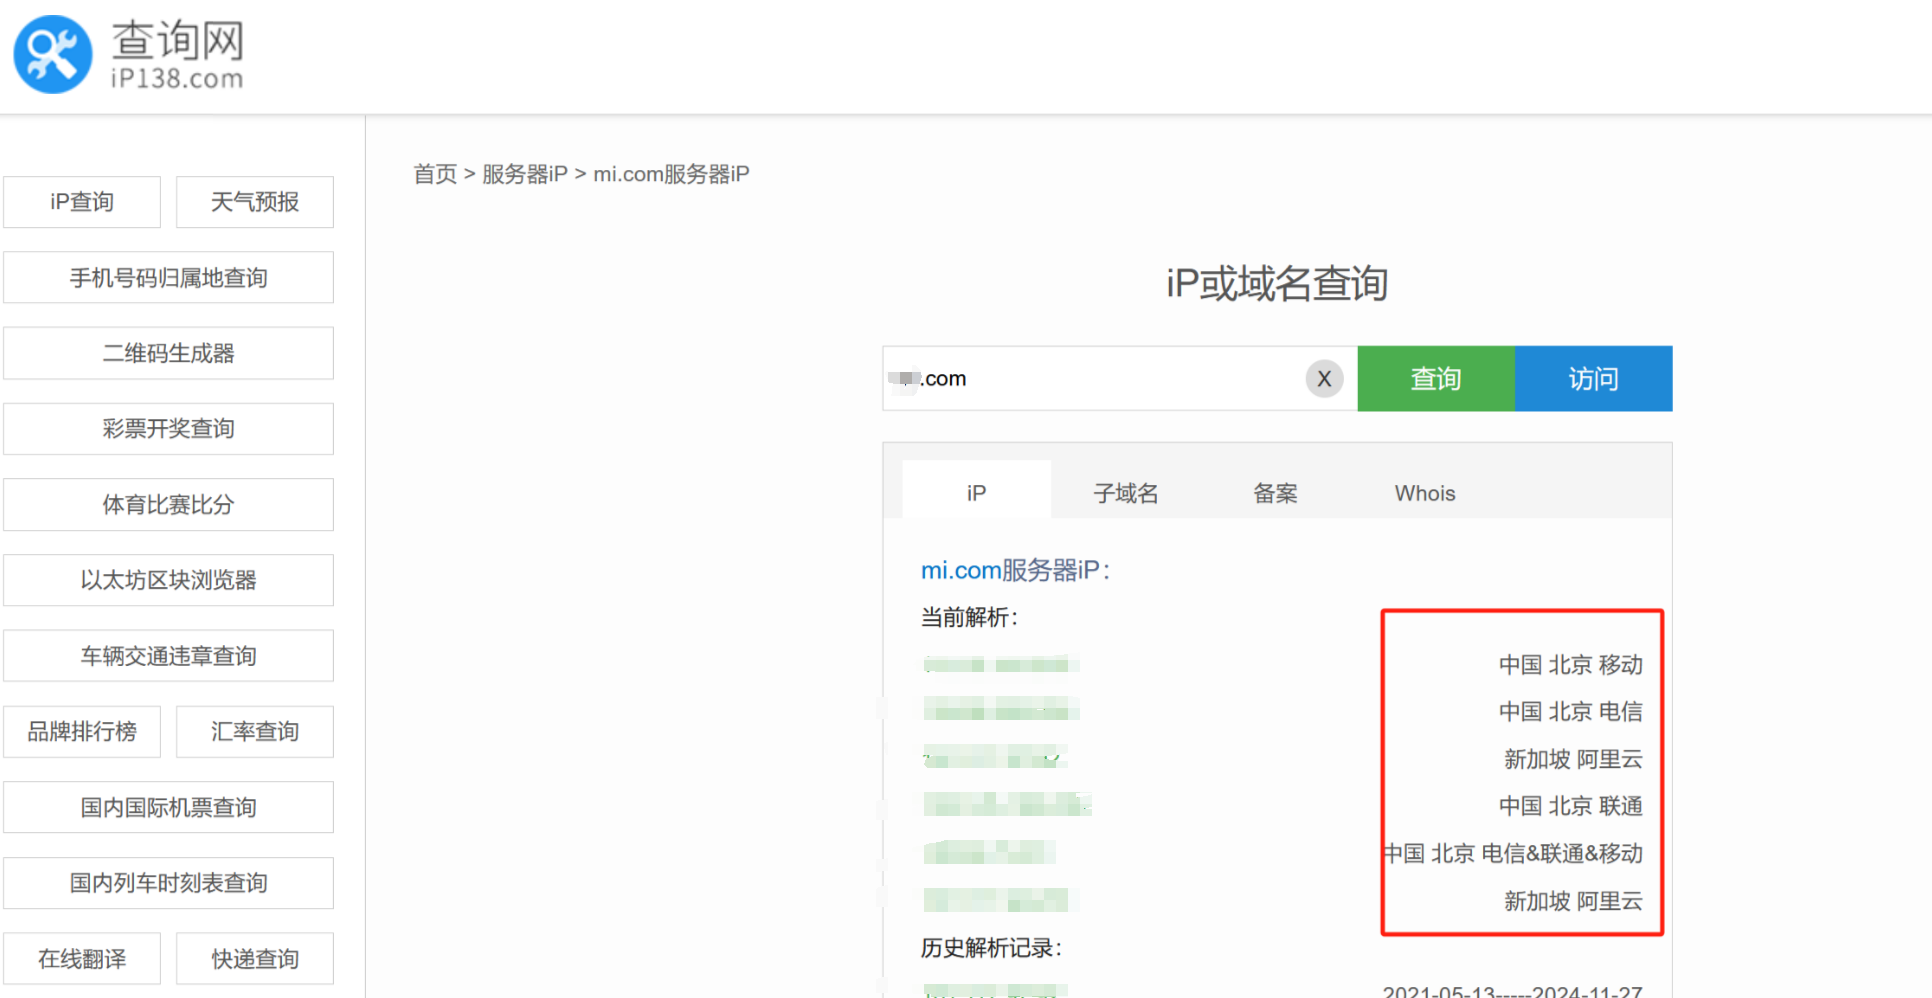Image resolution: width=1932 pixels, height=998 pixels.
Task: Open 汇率查询 tool
Action: [255, 732]
